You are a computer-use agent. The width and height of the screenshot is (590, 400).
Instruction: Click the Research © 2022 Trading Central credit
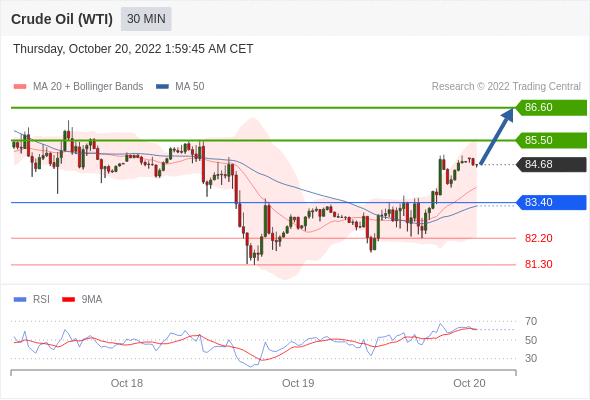pos(506,87)
